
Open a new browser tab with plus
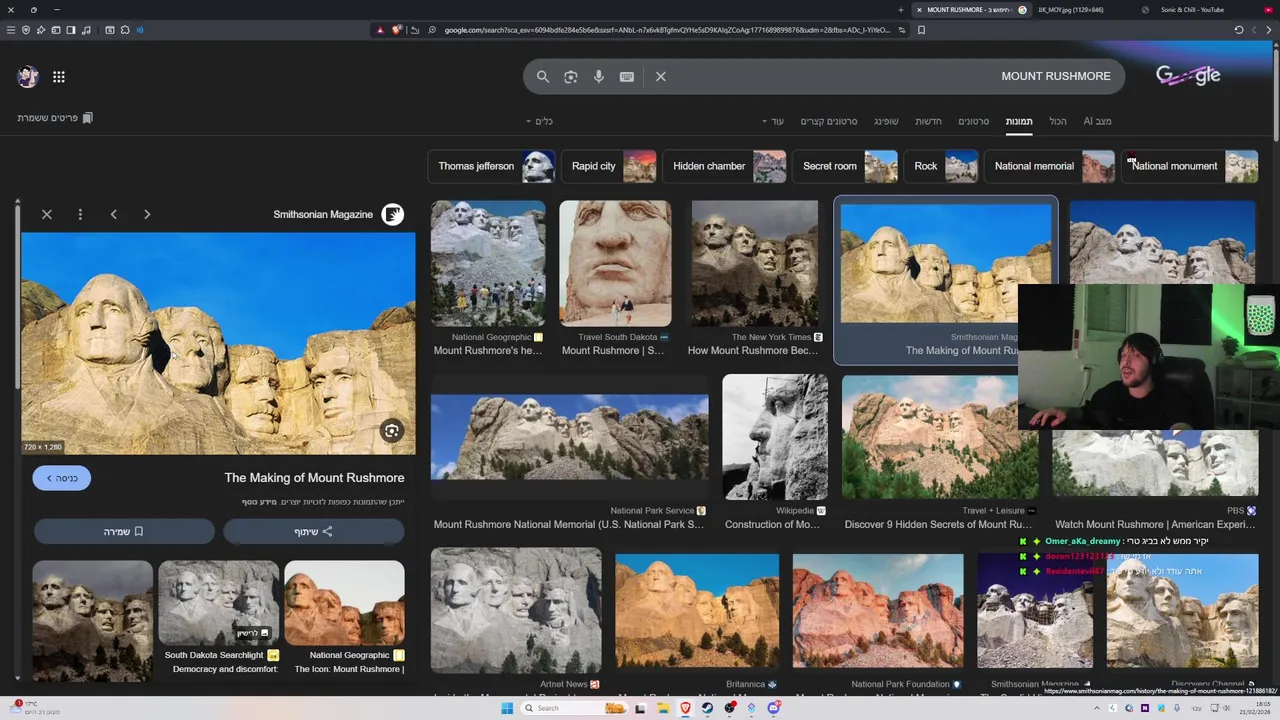click(x=901, y=10)
